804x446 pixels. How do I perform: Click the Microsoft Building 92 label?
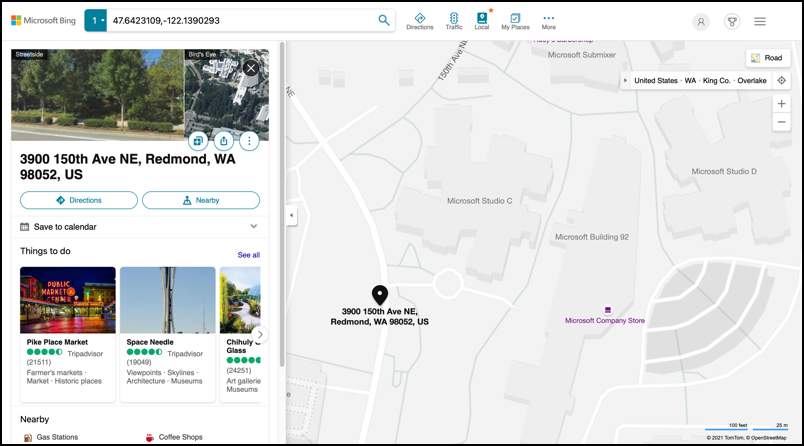pyautogui.click(x=592, y=237)
